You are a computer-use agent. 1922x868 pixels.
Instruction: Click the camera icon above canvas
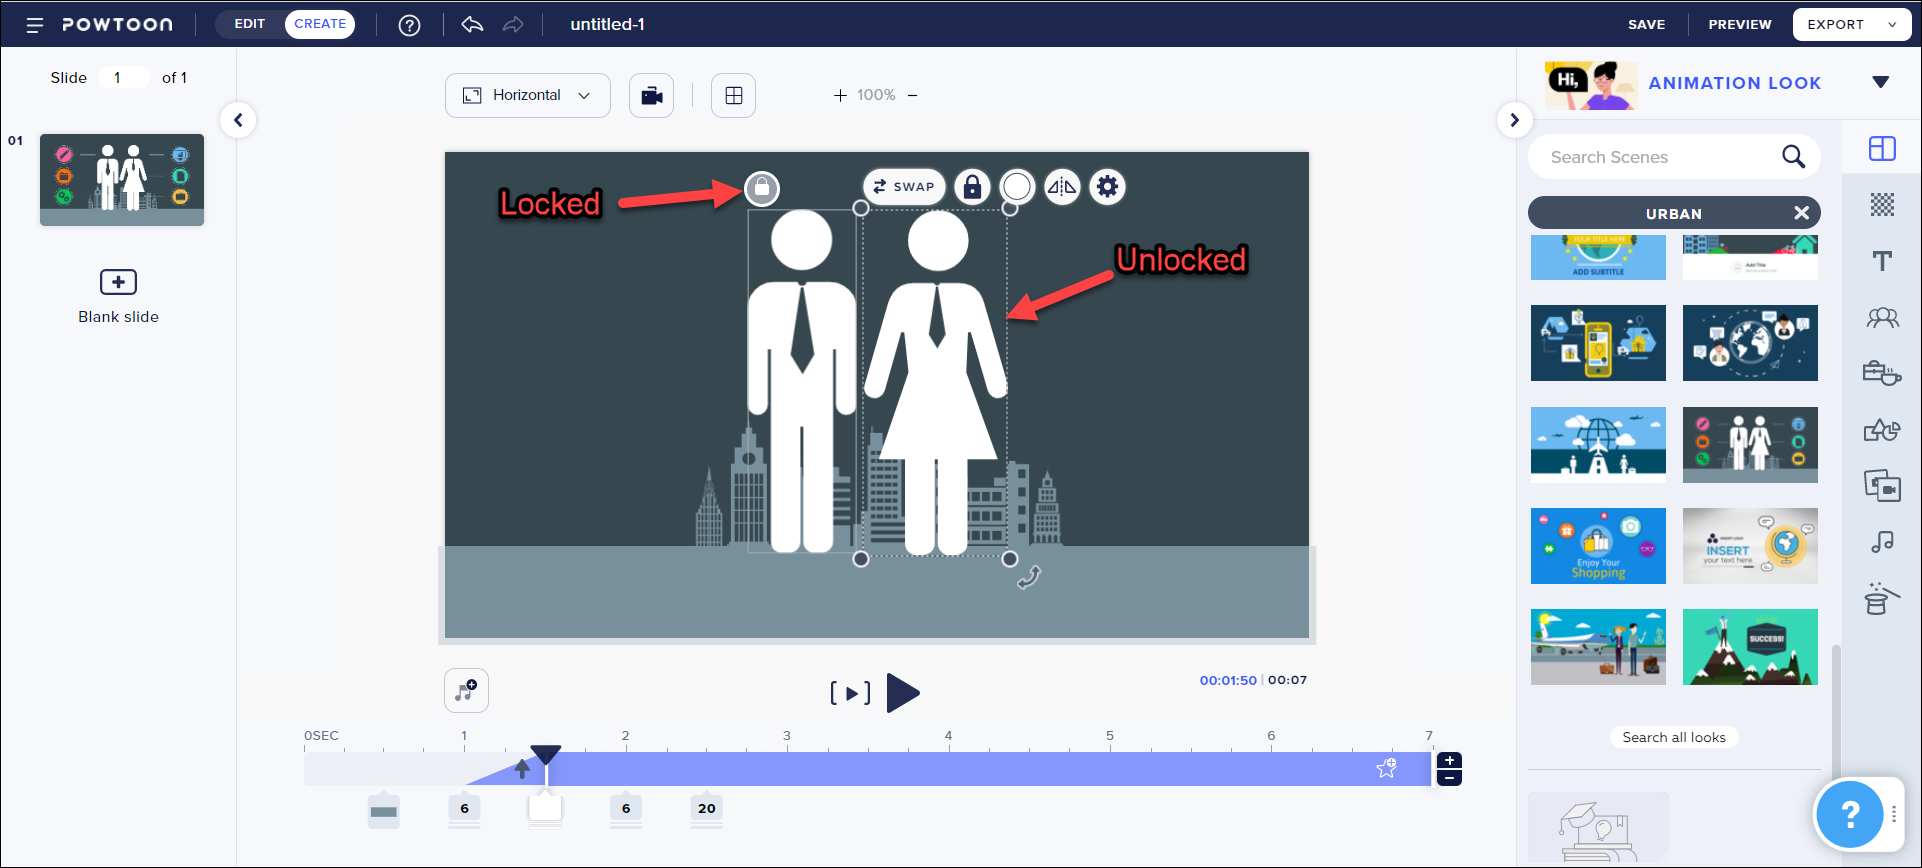(651, 96)
